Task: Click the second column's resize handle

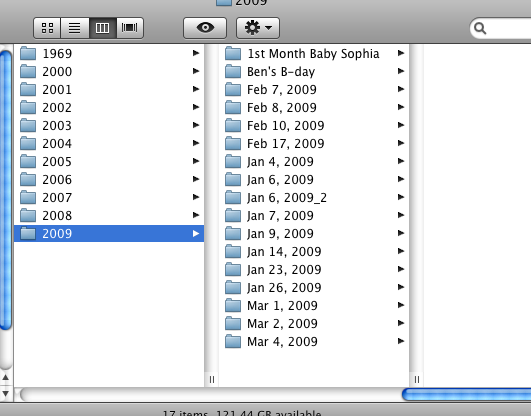Action: click(417, 379)
